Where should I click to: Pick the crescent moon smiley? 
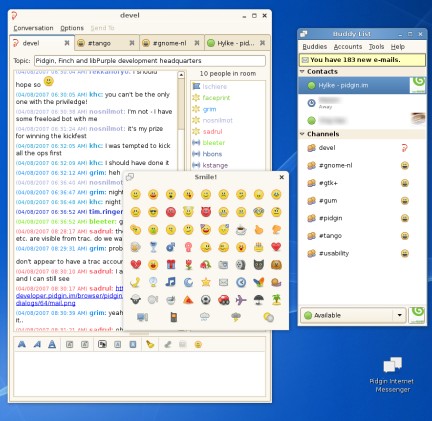[188, 282]
